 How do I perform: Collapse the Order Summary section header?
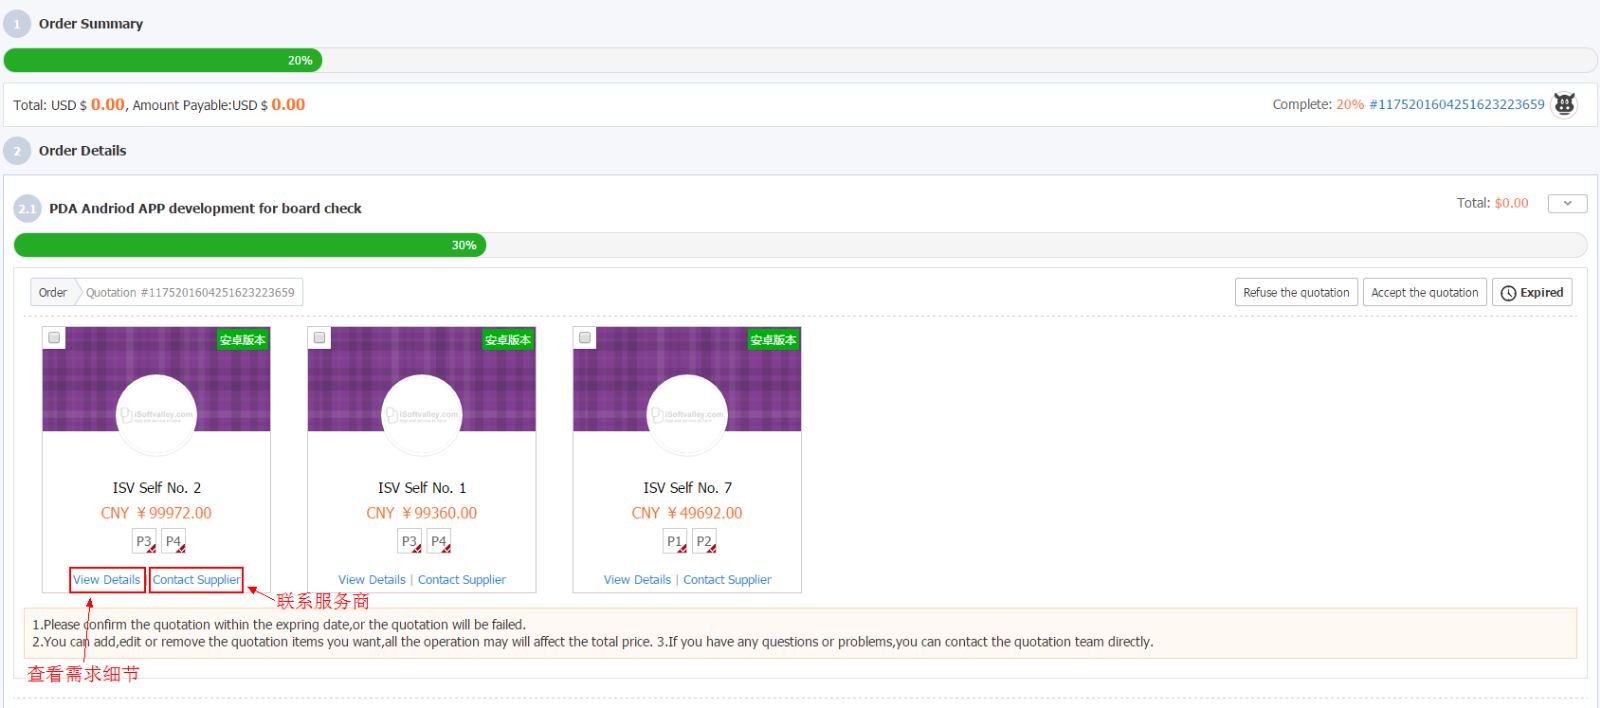coord(90,24)
